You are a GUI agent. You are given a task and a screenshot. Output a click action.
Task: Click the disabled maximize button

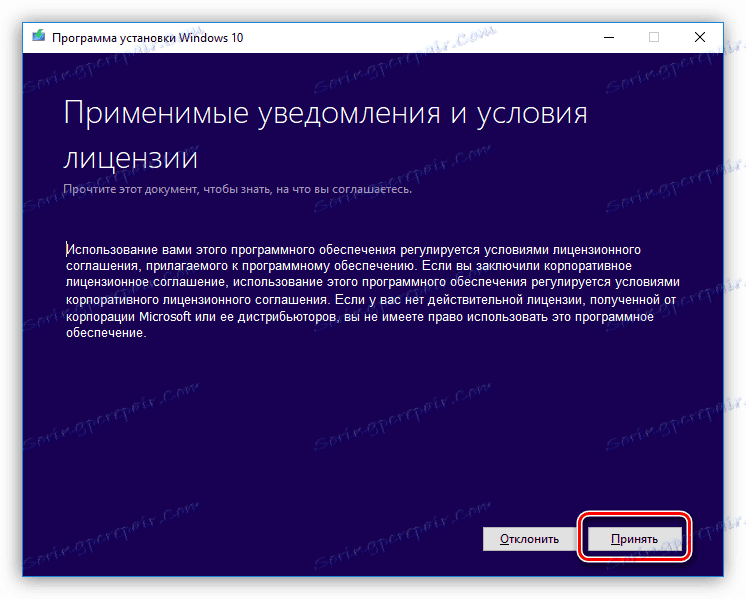coord(654,37)
